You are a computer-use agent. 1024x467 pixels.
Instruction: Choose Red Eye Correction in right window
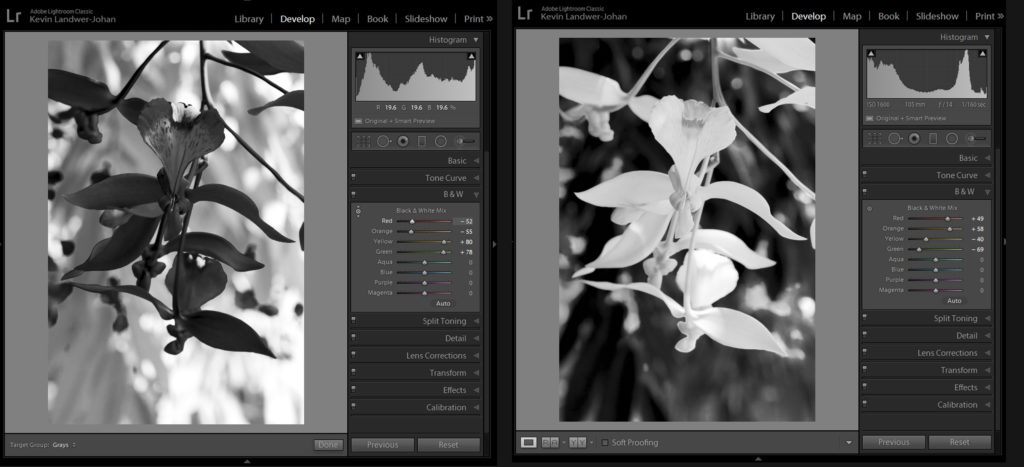[913, 139]
